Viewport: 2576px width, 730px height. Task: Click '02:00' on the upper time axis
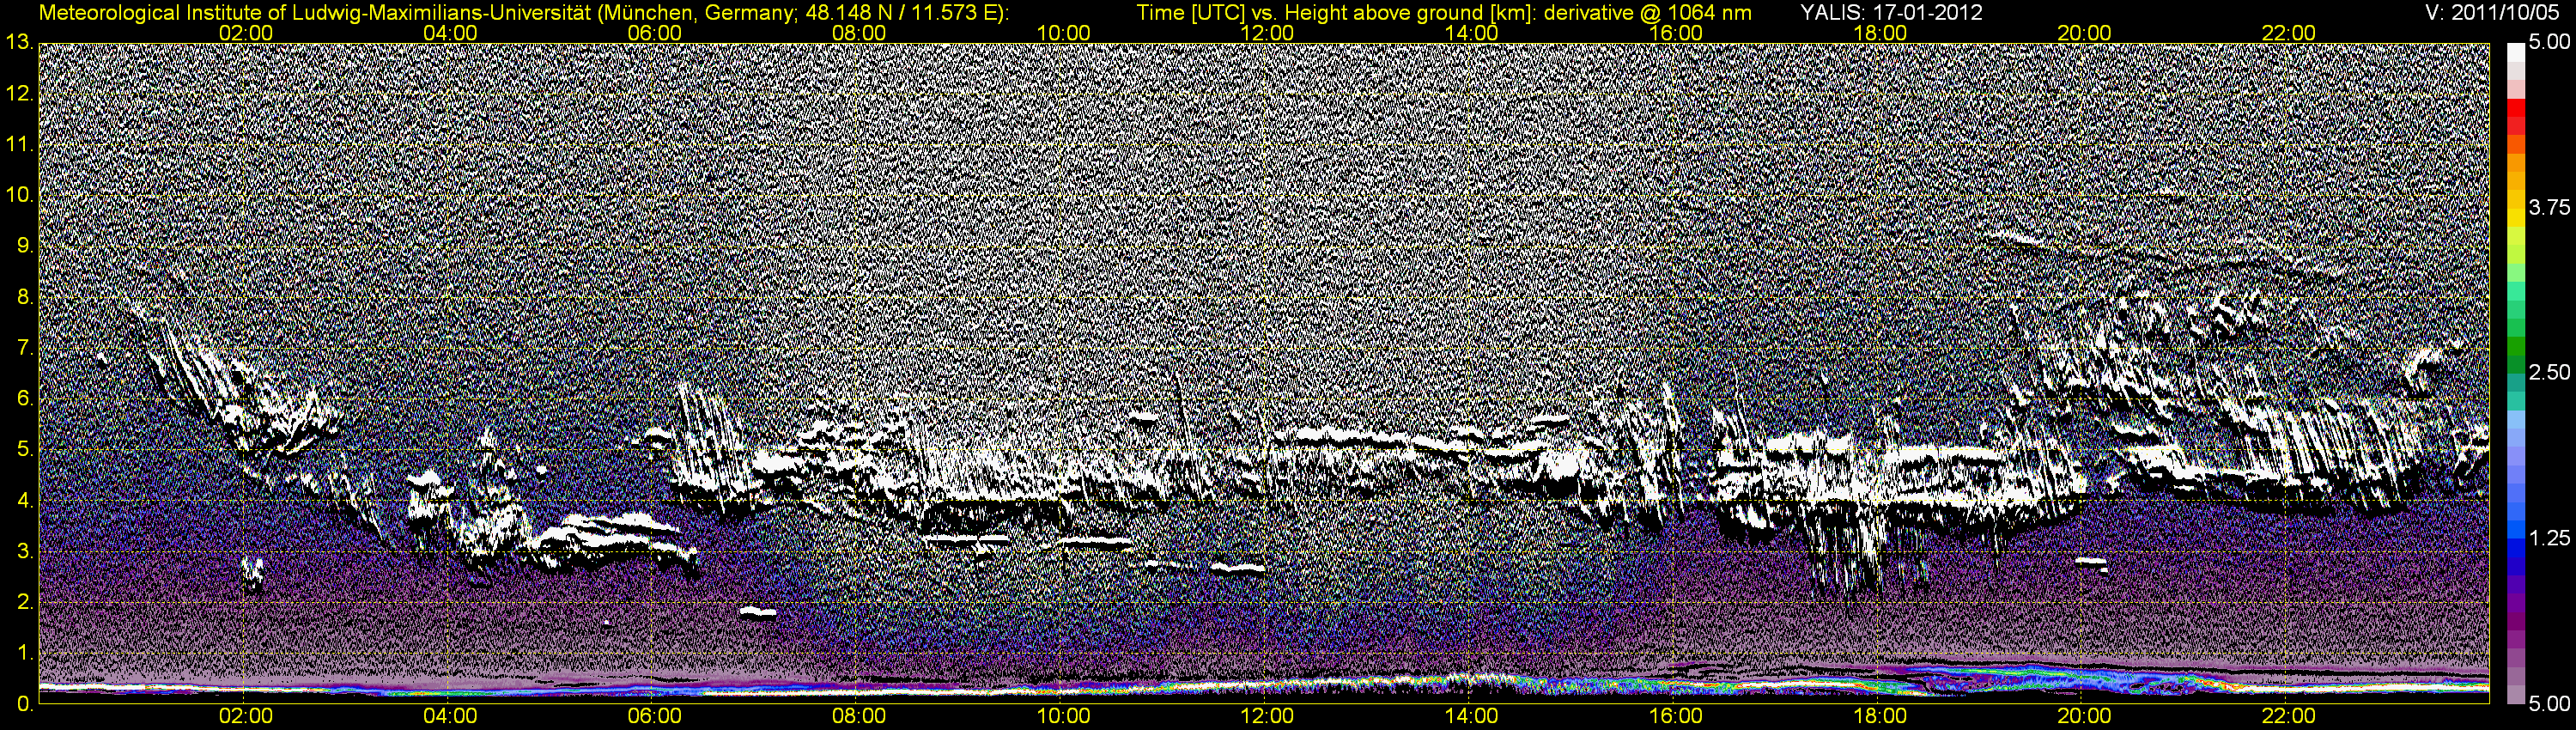click(x=246, y=33)
